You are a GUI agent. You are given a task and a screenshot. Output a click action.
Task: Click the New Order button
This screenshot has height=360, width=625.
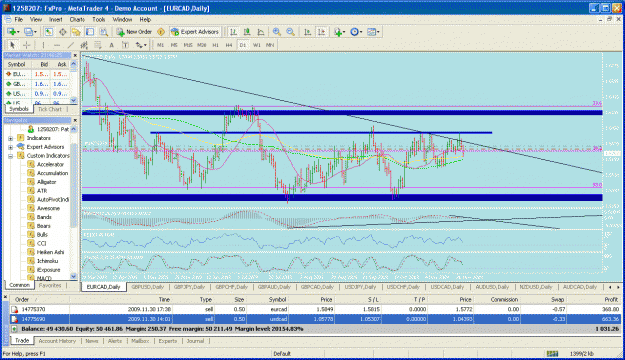coord(134,32)
